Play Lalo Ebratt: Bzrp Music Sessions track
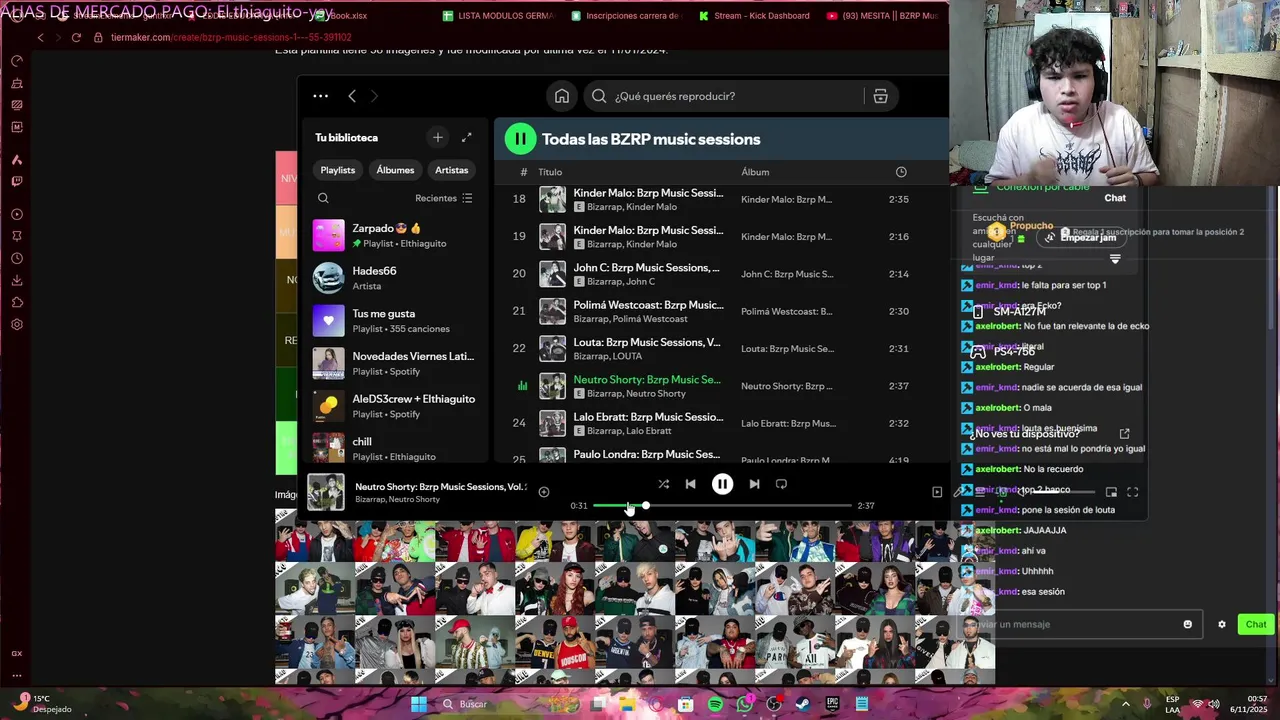Screen dimensions: 1280x720 [x=720, y=423]
